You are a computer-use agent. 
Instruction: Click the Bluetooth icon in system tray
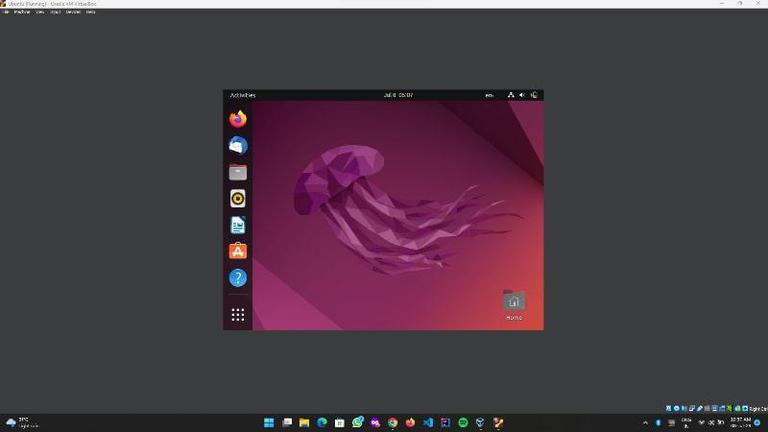click(x=658, y=423)
